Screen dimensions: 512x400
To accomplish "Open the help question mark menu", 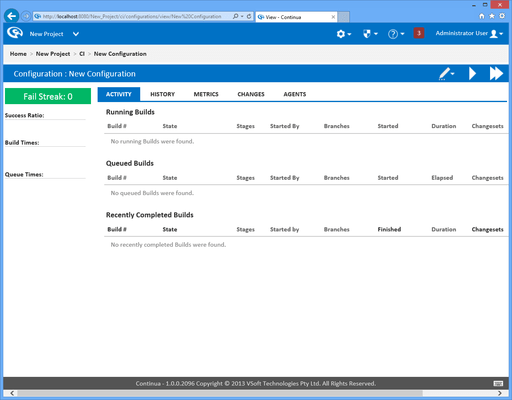I will pos(396,34).
